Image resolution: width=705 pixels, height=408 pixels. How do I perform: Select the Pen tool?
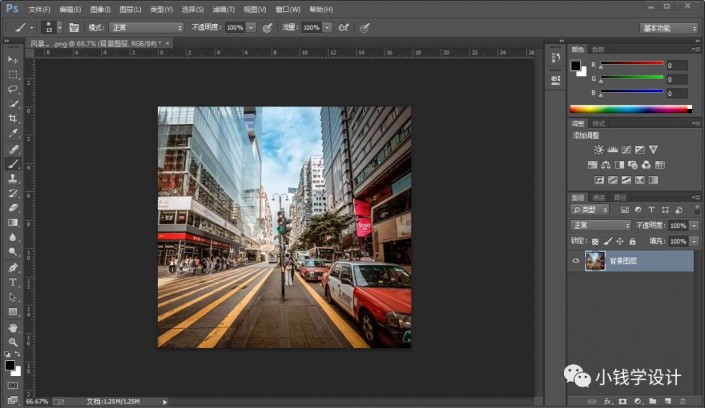(x=13, y=268)
